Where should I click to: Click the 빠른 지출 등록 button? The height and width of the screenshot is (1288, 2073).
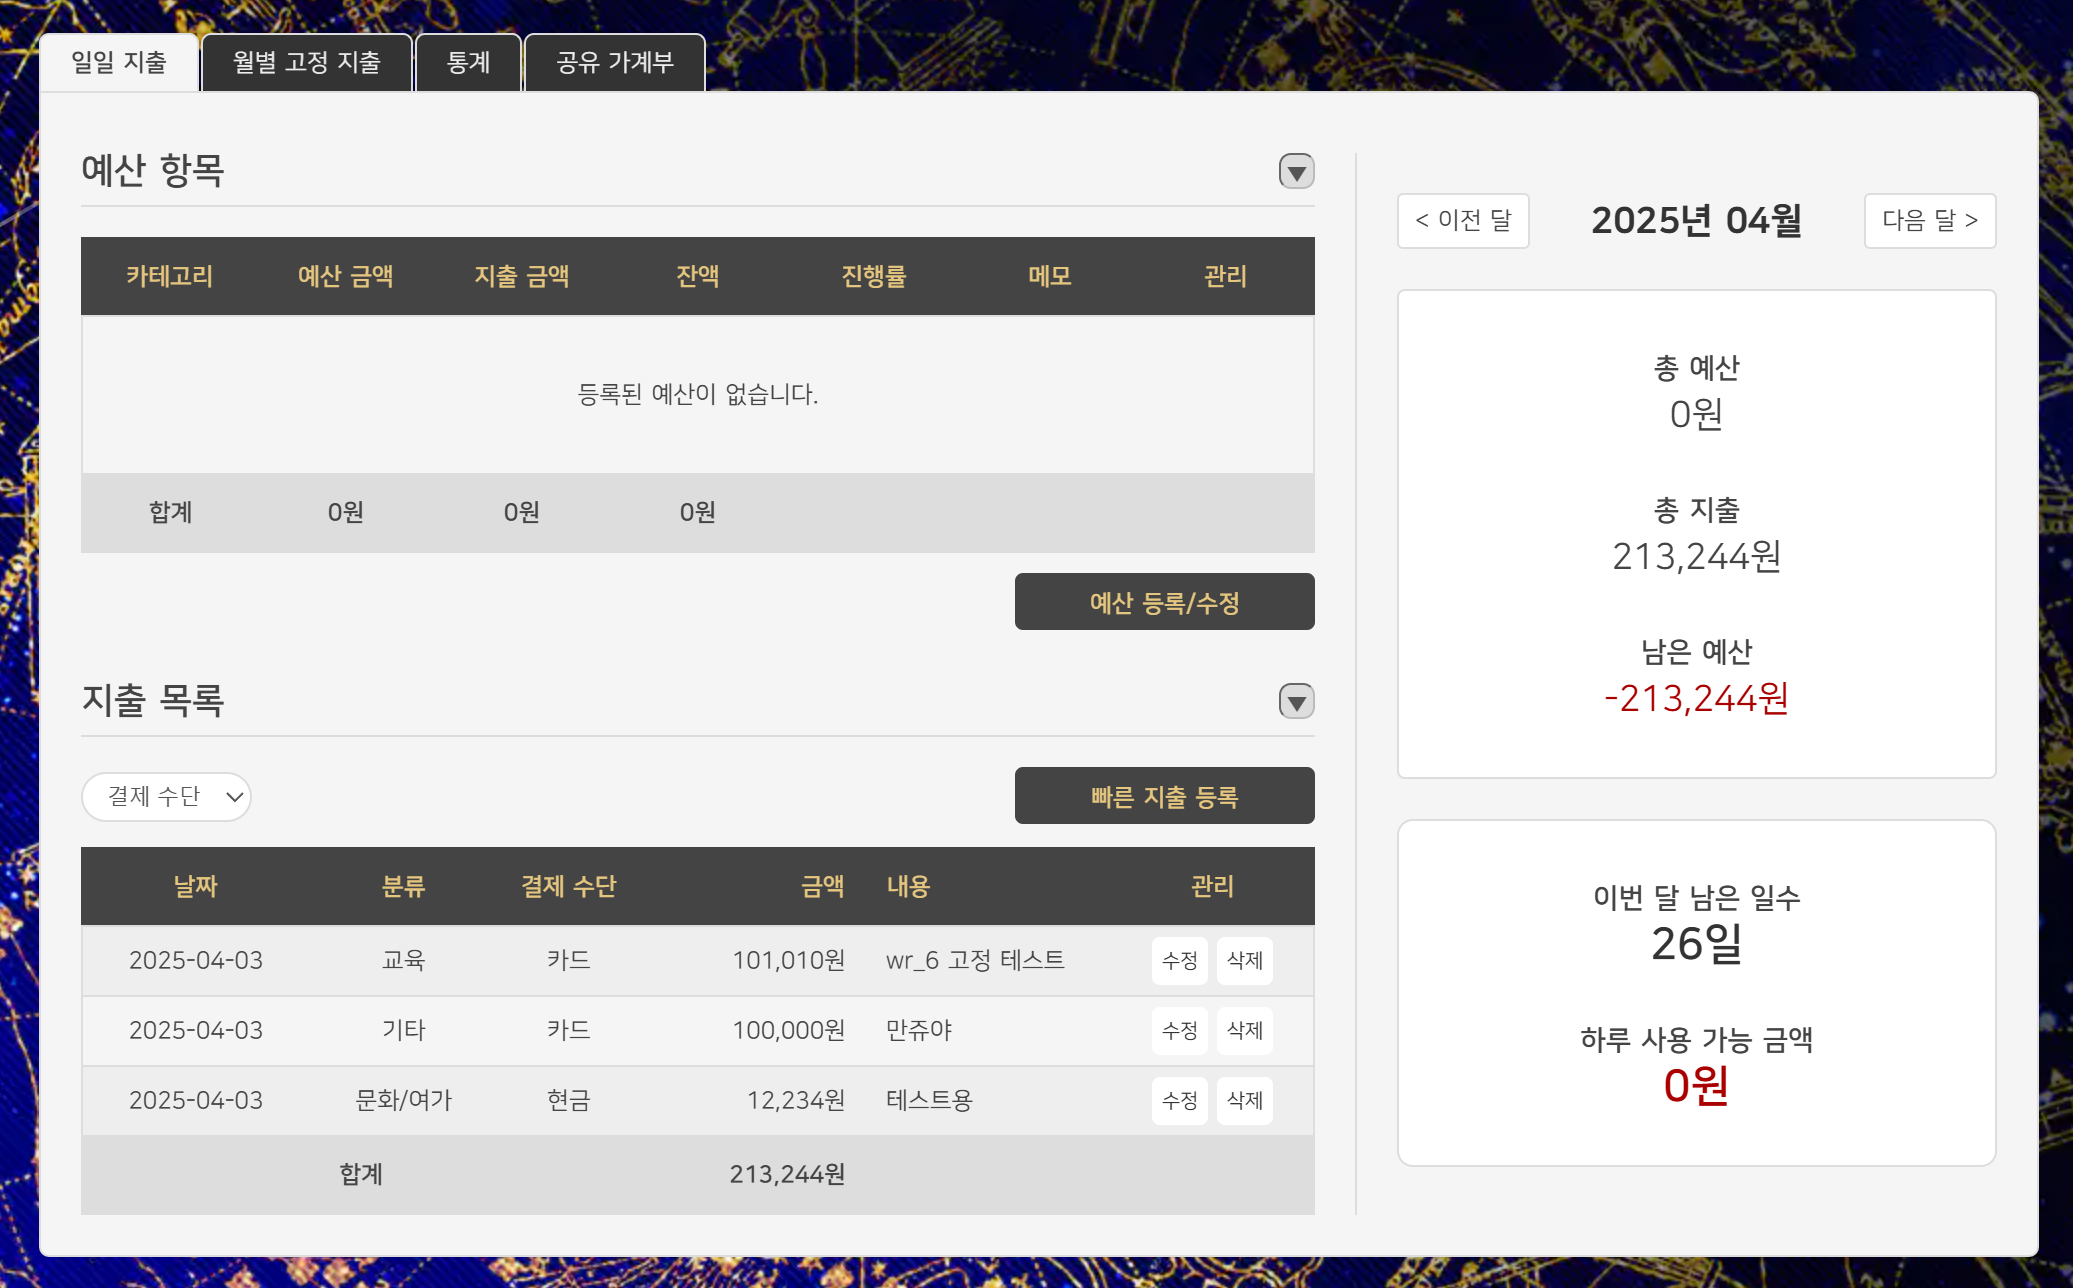(1164, 796)
